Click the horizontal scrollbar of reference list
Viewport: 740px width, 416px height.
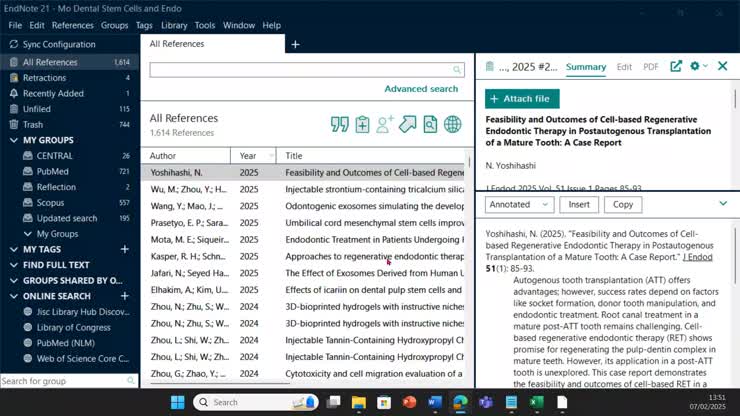(219, 383)
